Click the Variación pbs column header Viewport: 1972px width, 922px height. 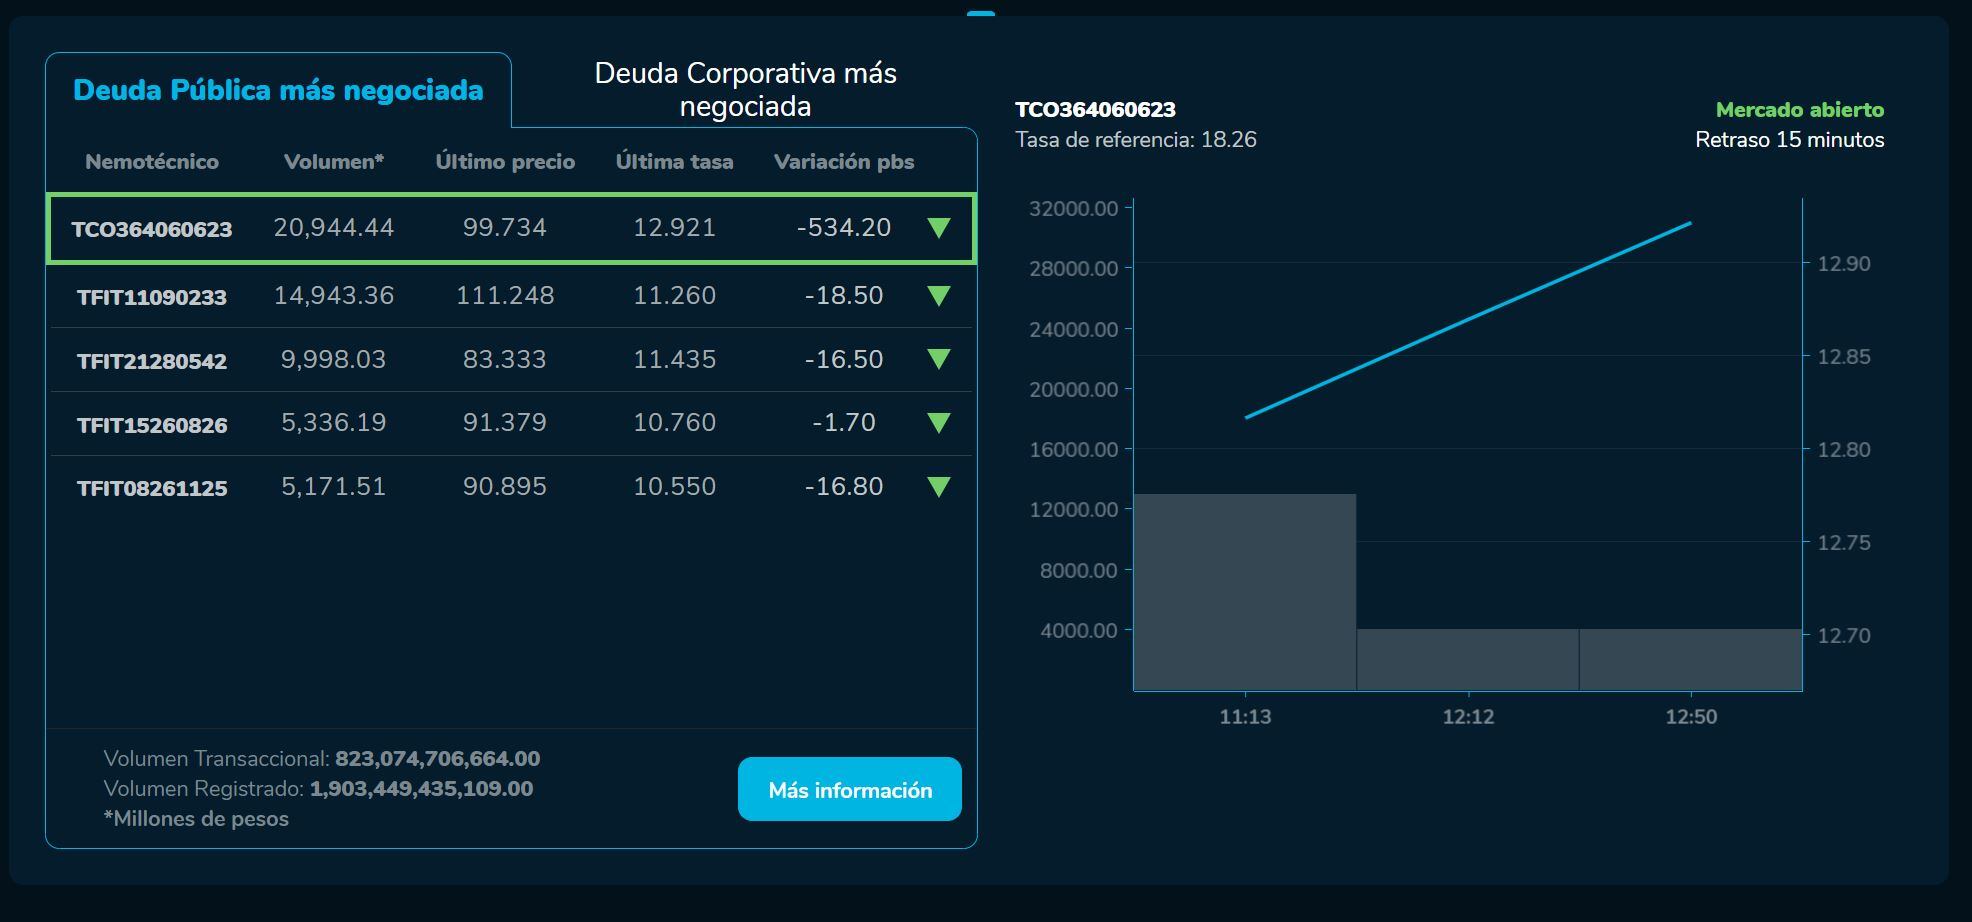tap(843, 162)
